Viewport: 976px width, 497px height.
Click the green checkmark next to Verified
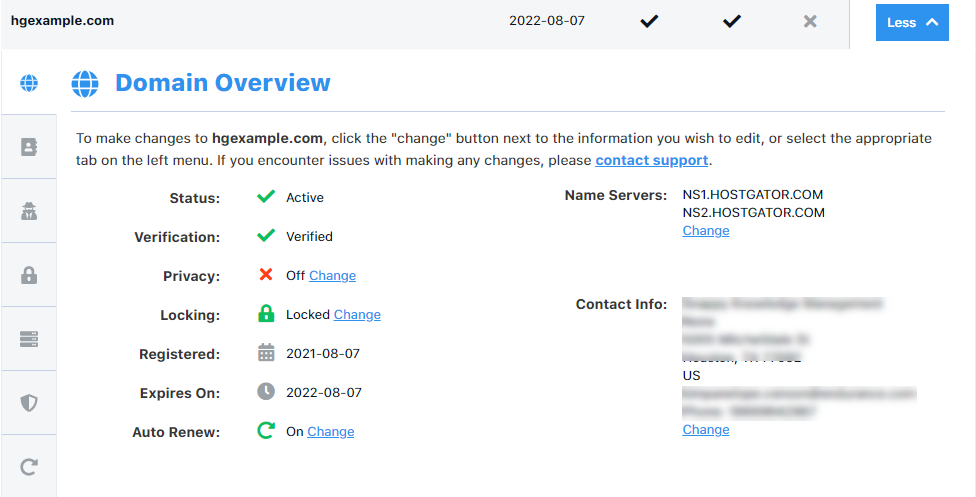(x=266, y=235)
